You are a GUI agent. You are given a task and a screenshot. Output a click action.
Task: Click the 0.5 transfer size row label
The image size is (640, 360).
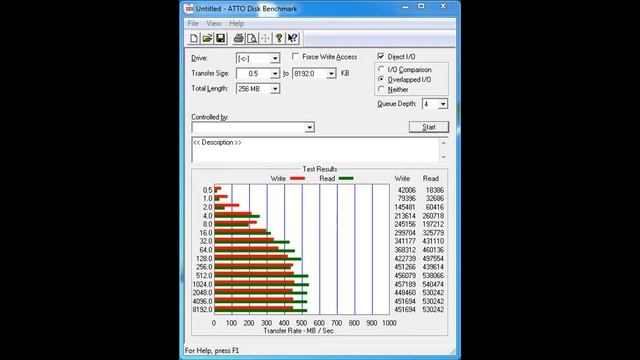click(x=207, y=190)
